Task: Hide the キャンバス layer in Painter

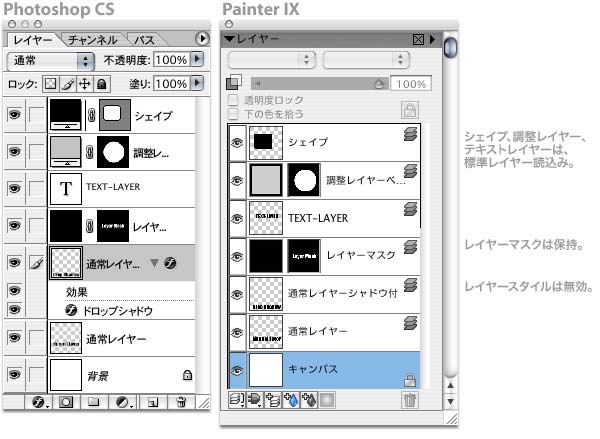Action: [x=237, y=369]
